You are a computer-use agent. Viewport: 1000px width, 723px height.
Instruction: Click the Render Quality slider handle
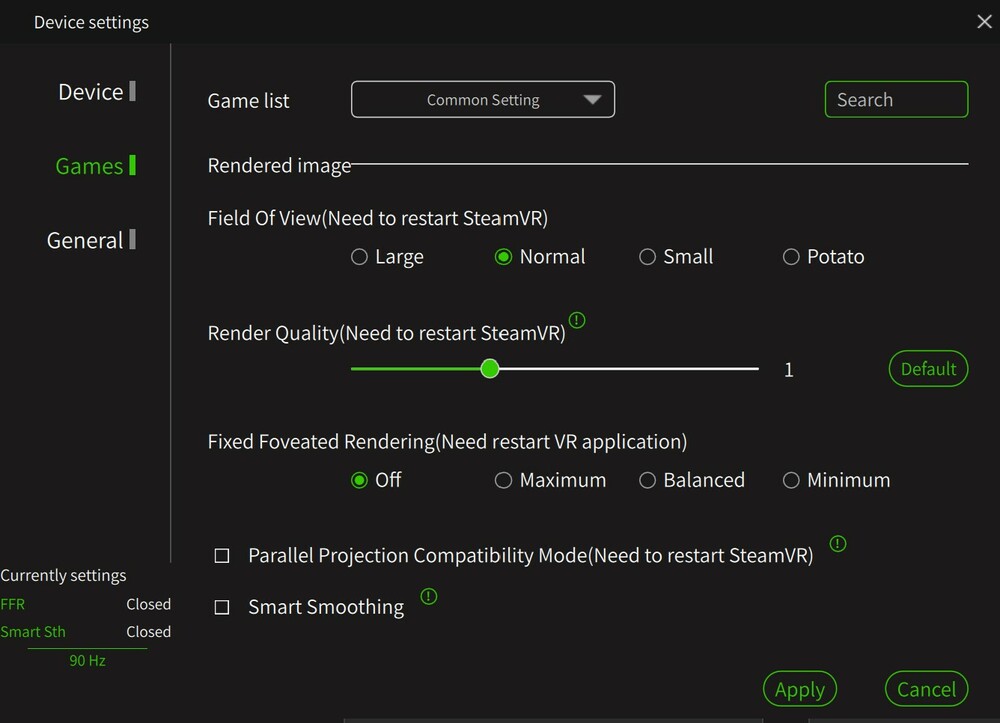tap(490, 369)
